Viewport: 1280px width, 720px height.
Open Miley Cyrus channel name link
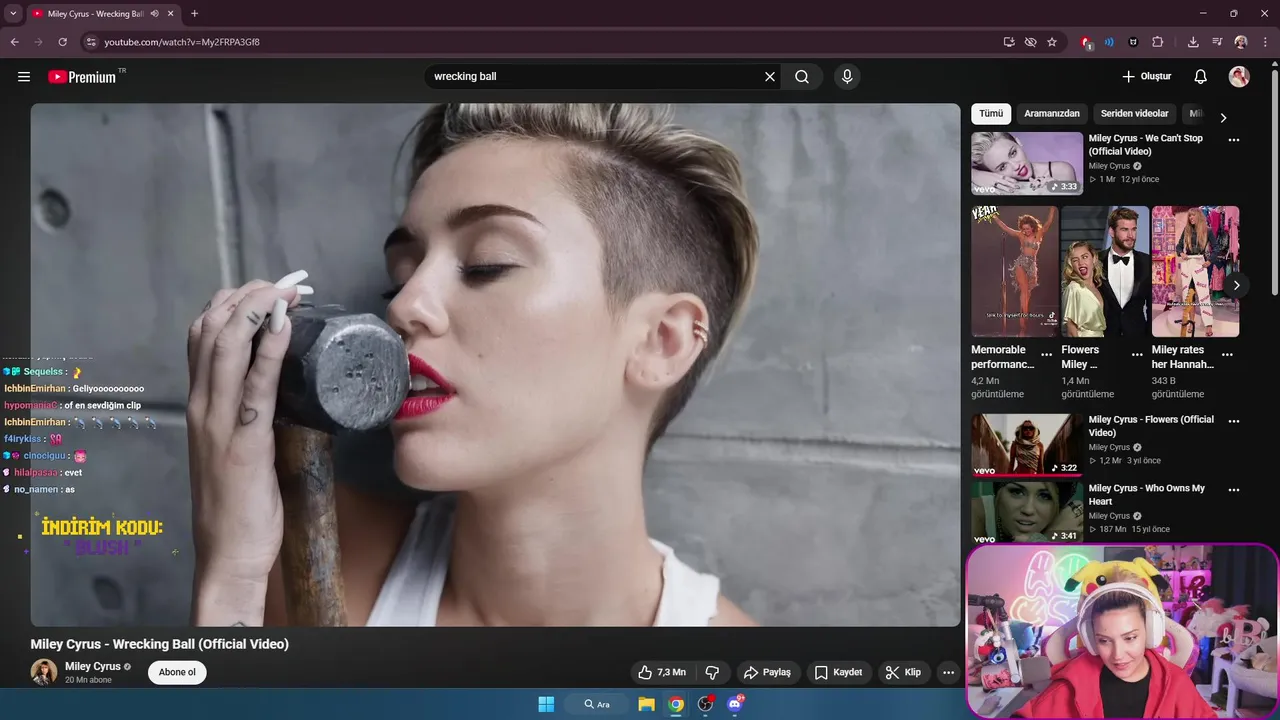coord(93,666)
